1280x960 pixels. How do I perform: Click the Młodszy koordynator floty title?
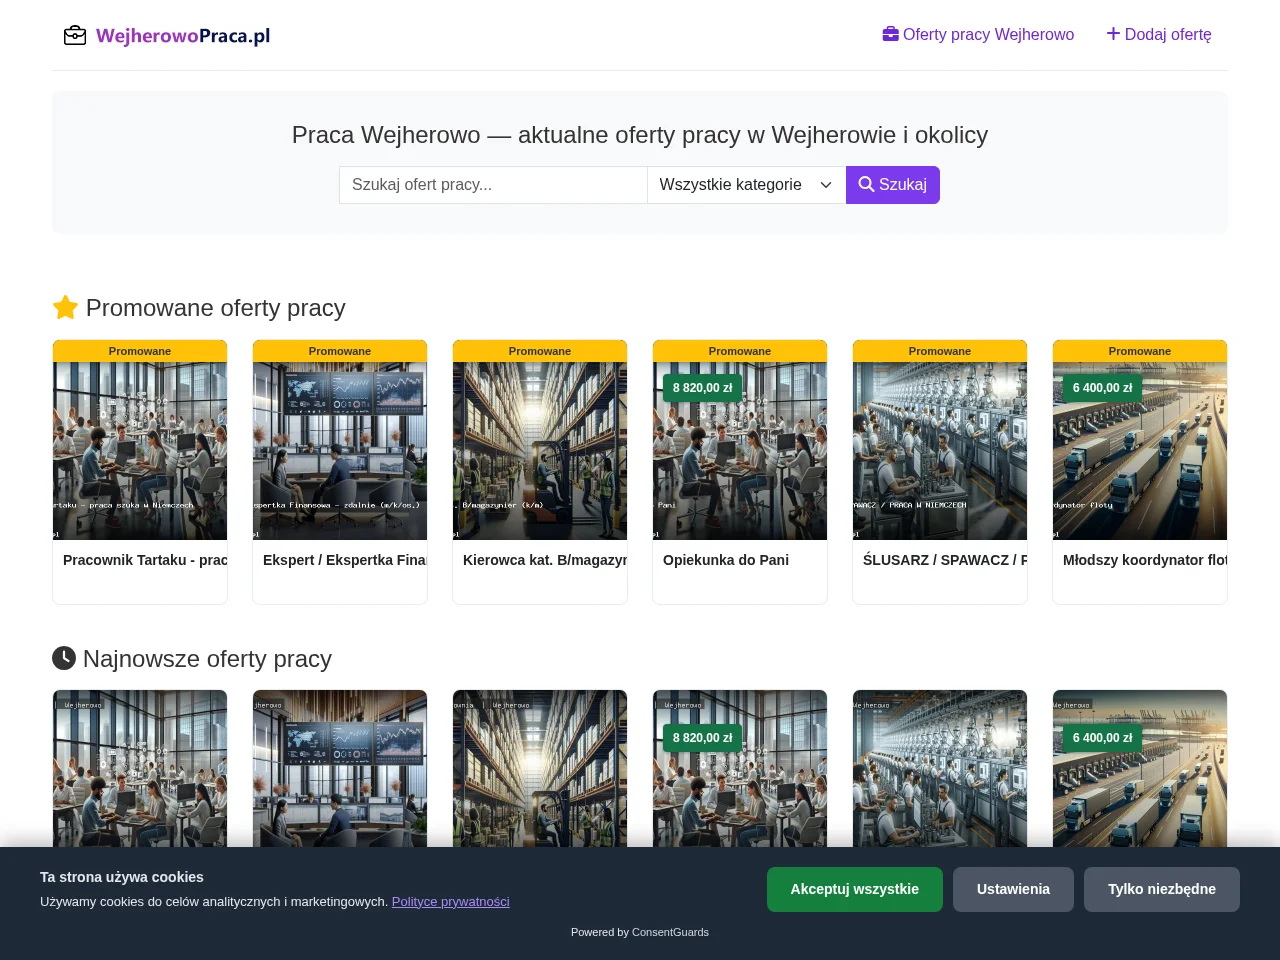click(x=1145, y=560)
